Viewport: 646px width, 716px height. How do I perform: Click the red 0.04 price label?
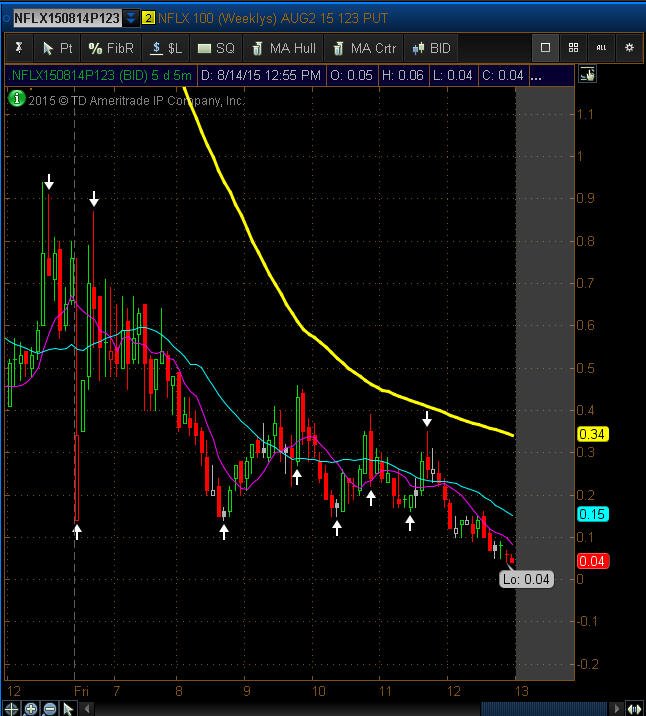pyautogui.click(x=593, y=561)
